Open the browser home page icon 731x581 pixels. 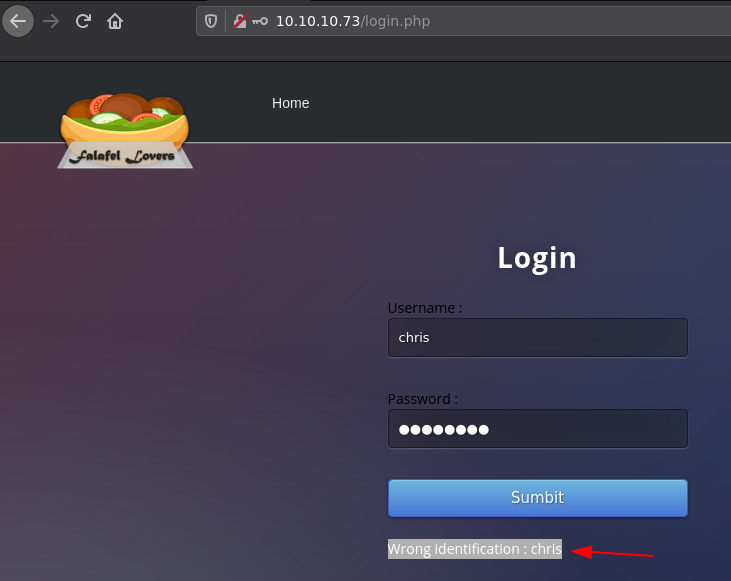coord(115,21)
